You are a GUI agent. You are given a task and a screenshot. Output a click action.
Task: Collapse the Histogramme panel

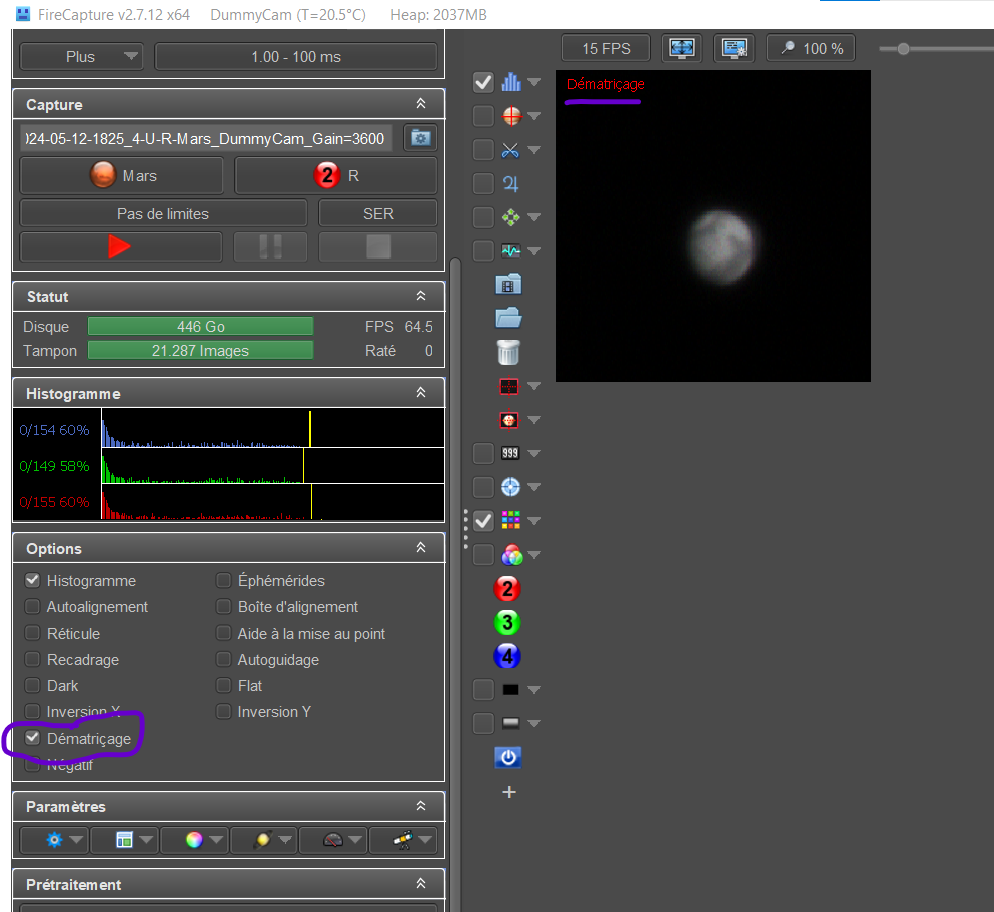(421, 393)
